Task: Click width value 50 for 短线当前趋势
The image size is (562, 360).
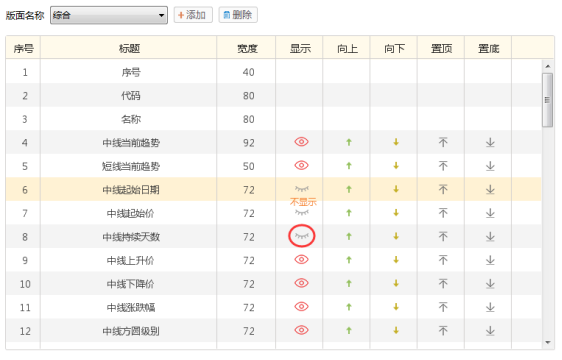Action: [x=248, y=166]
